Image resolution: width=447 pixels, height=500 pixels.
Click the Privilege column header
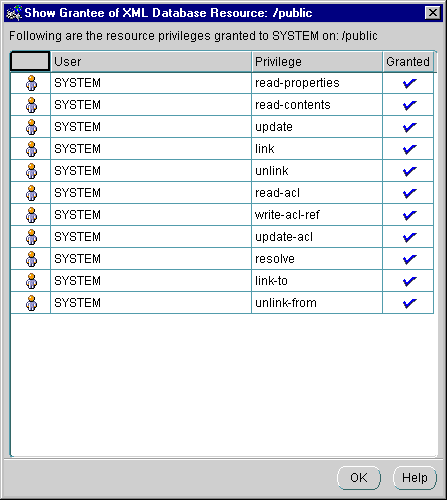(317, 62)
